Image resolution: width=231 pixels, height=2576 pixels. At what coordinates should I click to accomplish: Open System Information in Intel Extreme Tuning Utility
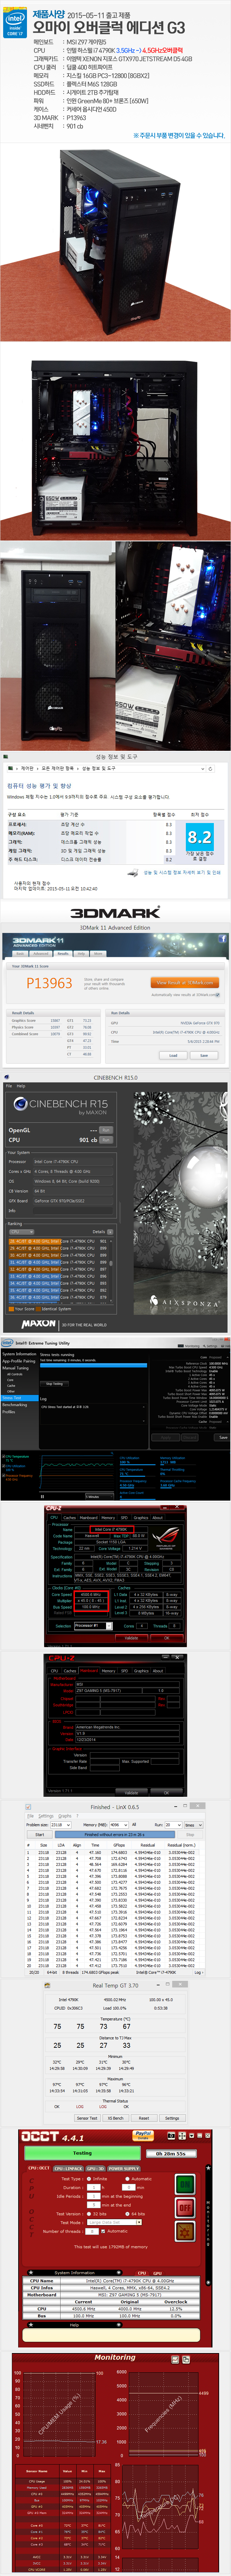pyautogui.click(x=19, y=1354)
